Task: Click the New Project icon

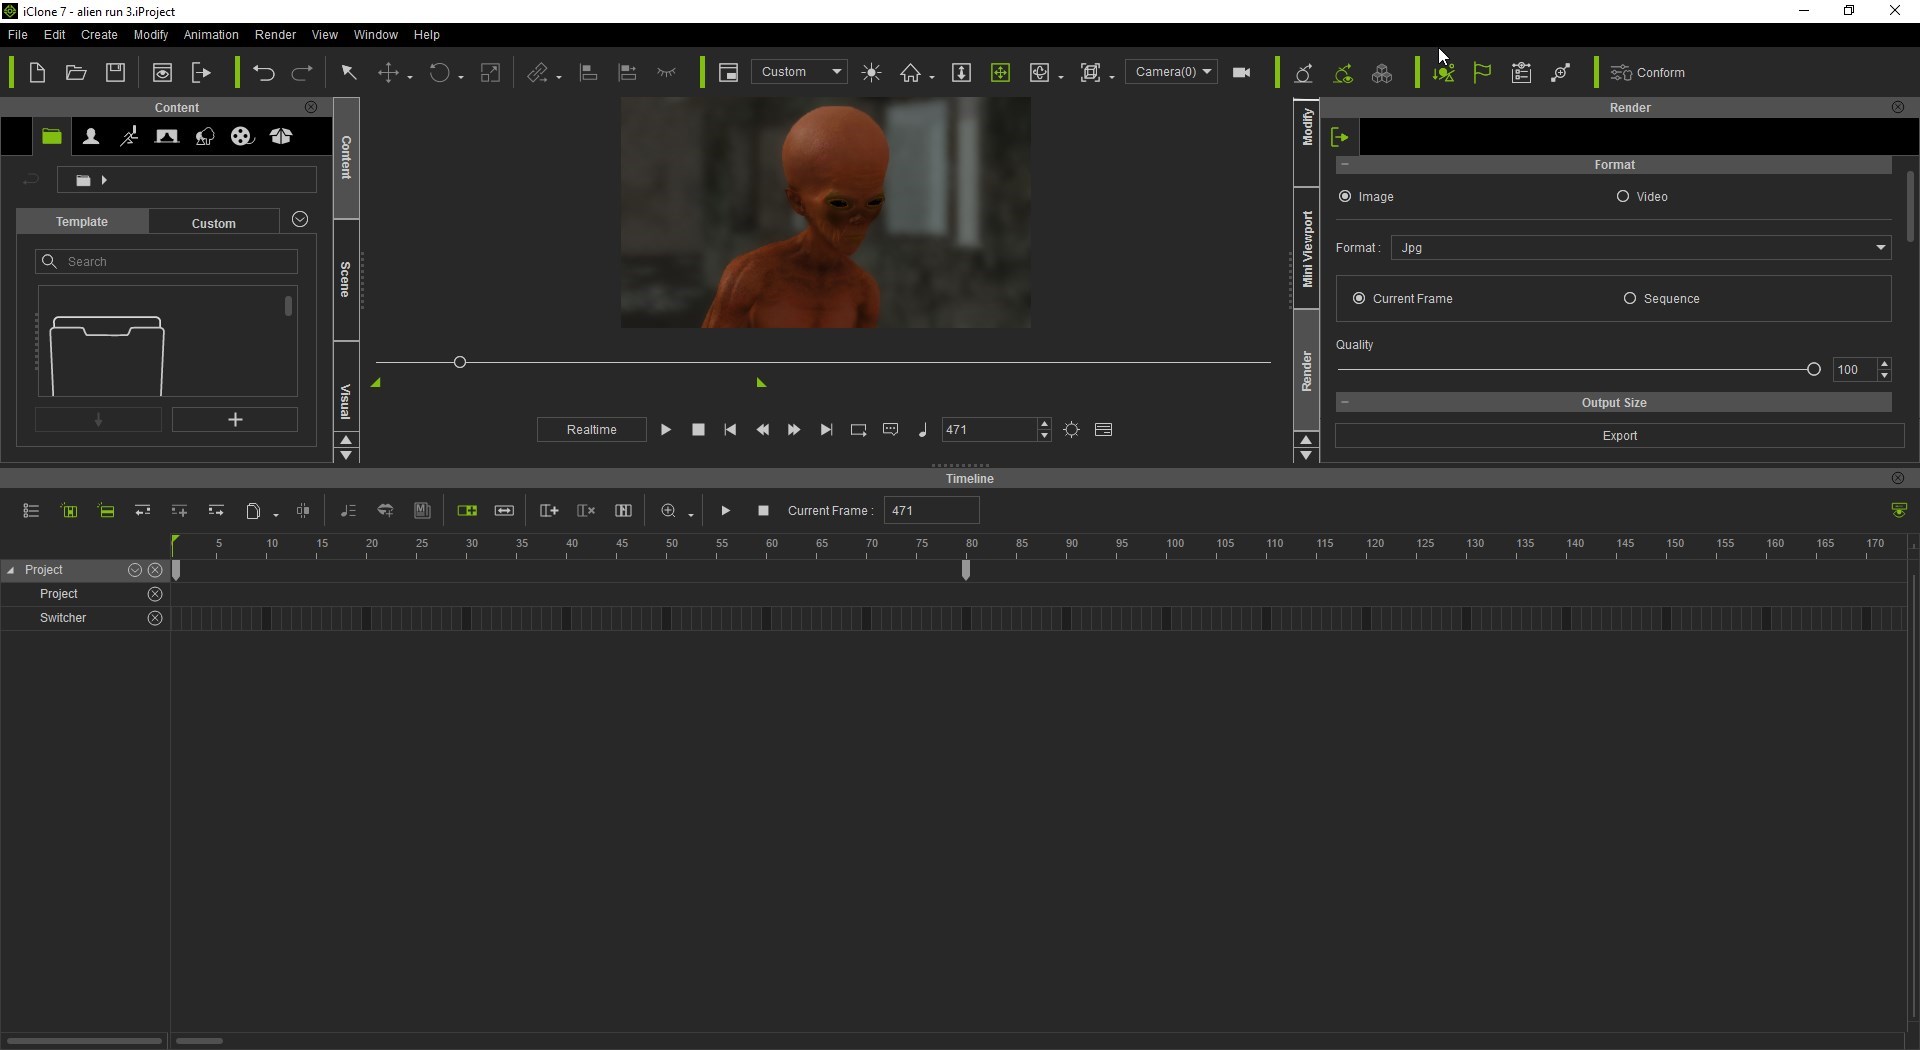Action: [x=37, y=72]
